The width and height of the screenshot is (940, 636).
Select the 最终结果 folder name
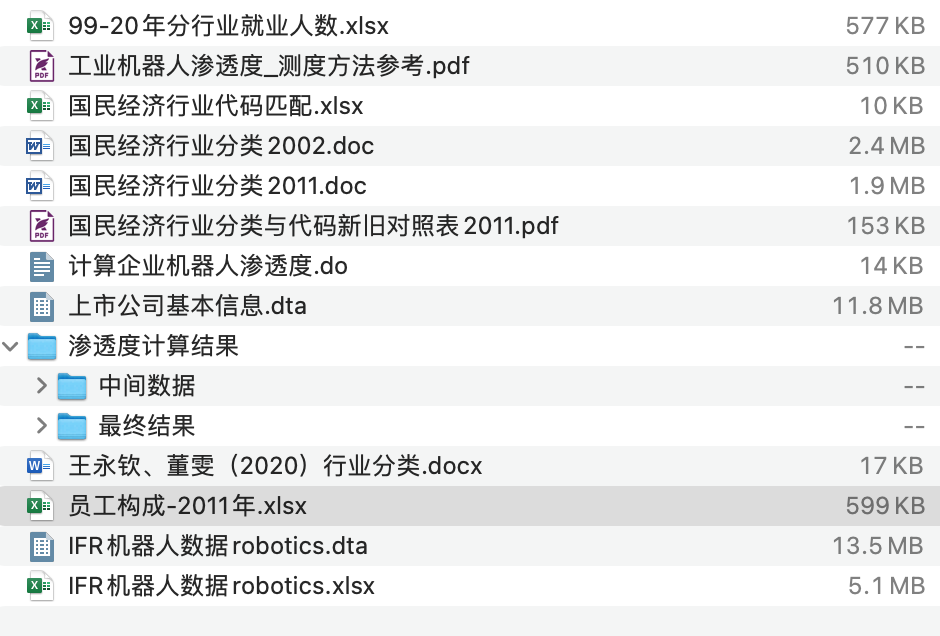tap(146, 426)
